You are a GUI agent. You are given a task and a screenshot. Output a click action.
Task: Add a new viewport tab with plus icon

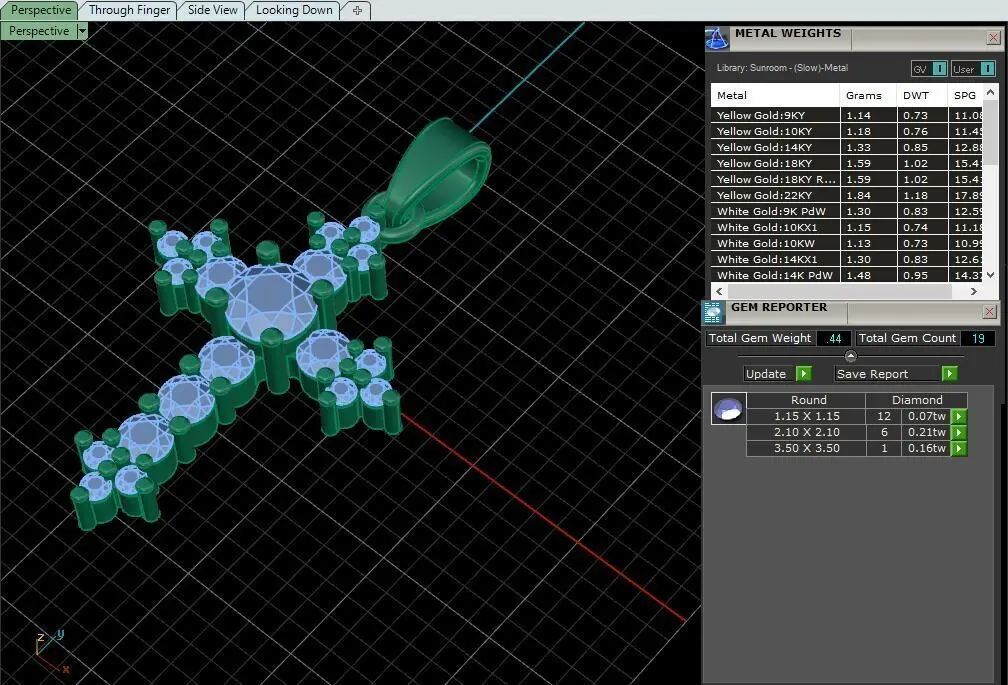[x=357, y=10]
